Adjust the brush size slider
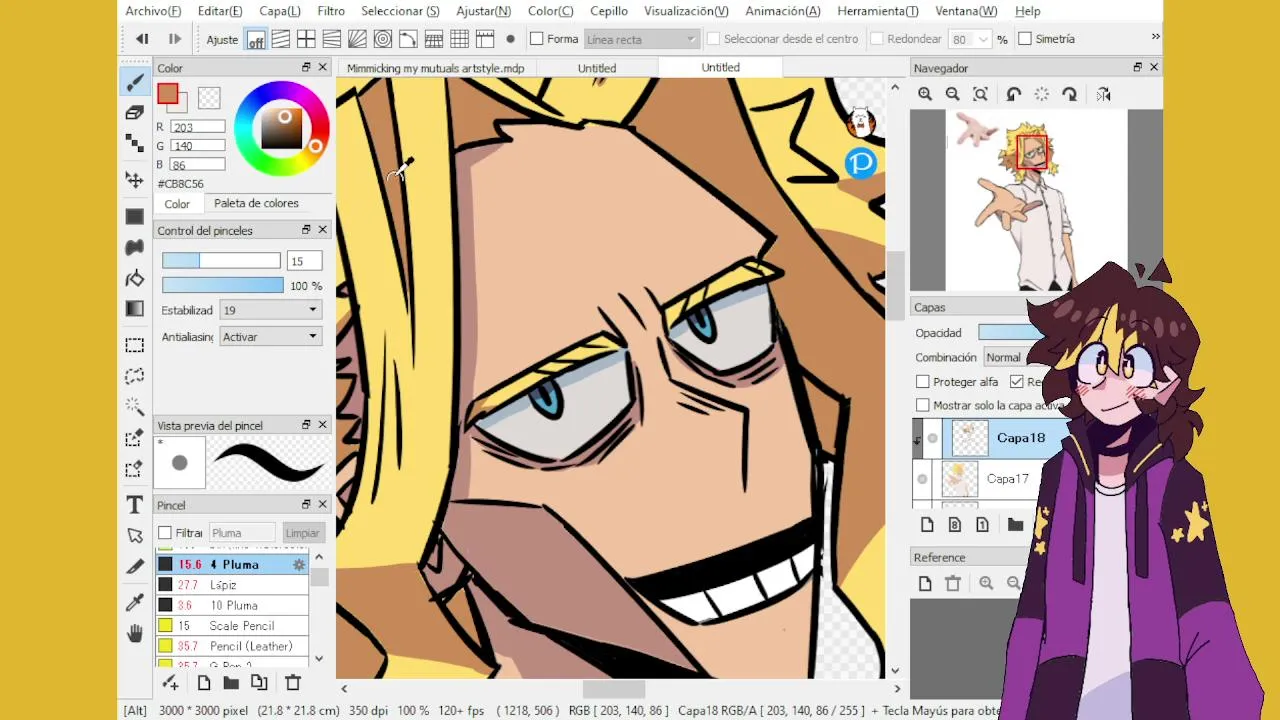Viewport: 1280px width, 720px height. point(221,261)
